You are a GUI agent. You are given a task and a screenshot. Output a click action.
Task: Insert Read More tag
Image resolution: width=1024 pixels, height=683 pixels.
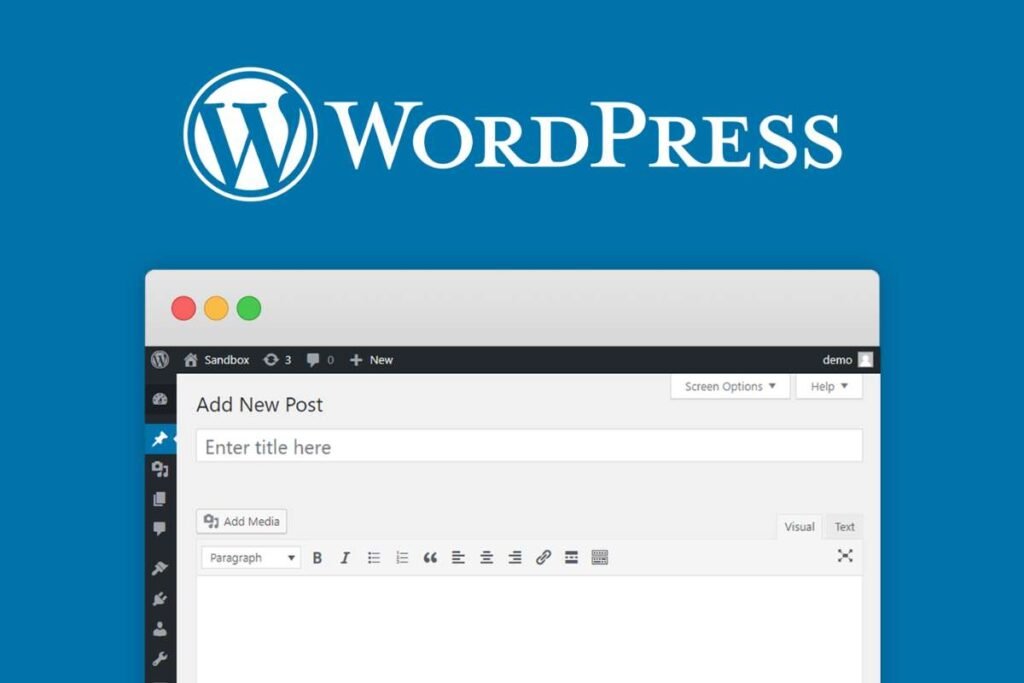point(571,558)
